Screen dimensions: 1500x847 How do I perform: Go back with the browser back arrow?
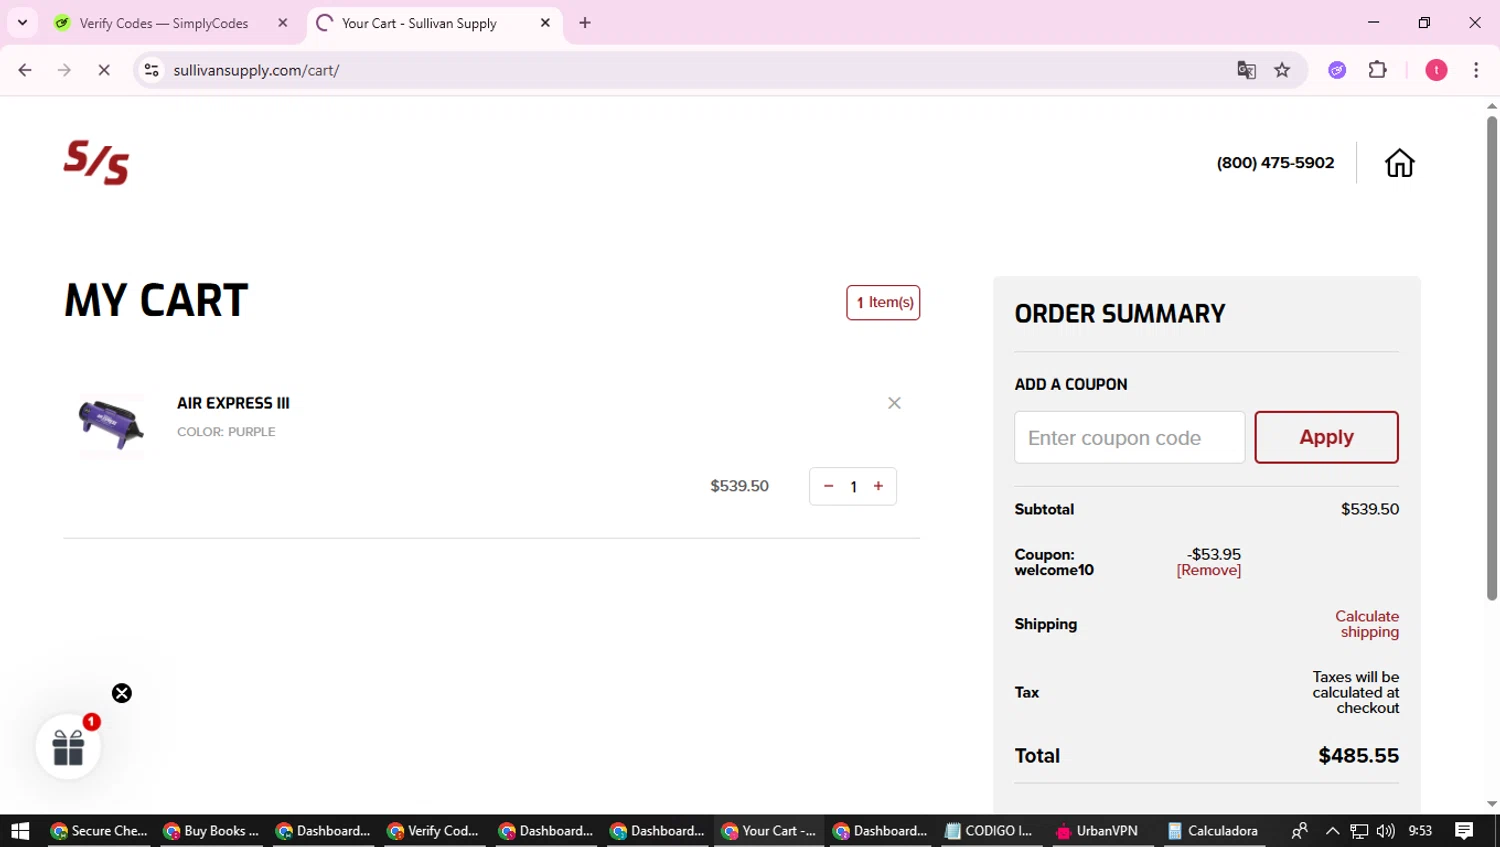[x=25, y=70]
